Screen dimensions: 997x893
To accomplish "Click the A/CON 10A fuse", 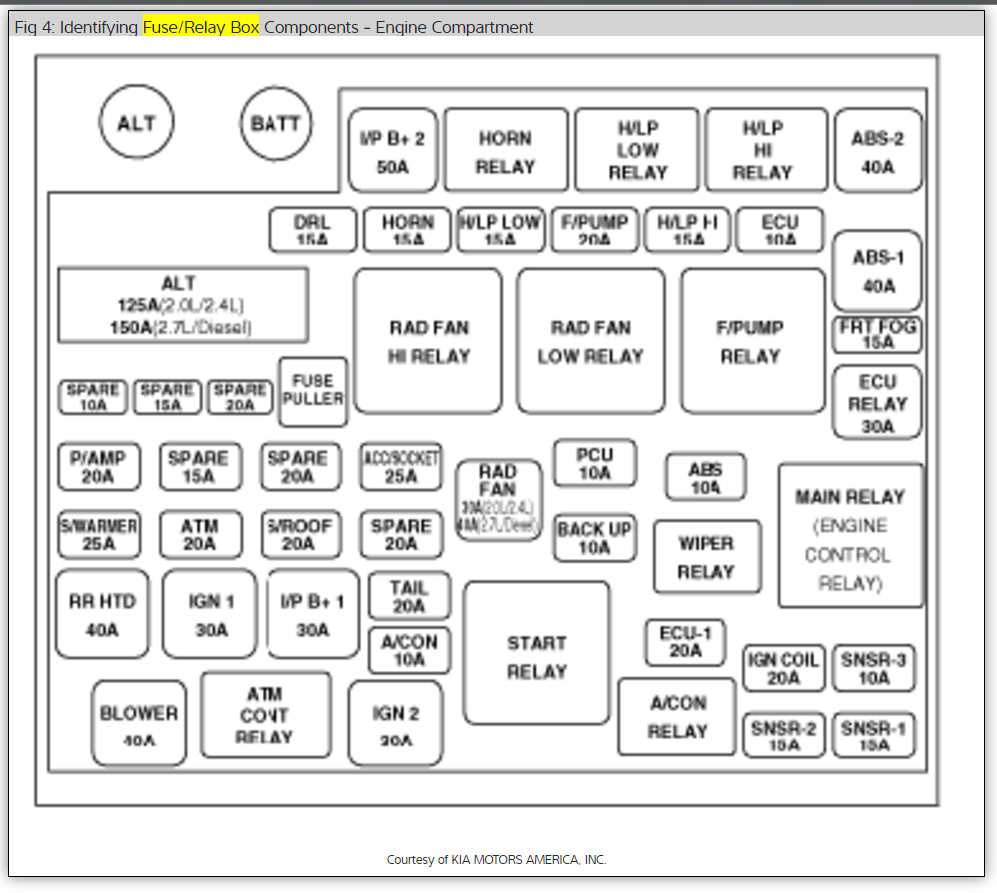I will 409,650.
